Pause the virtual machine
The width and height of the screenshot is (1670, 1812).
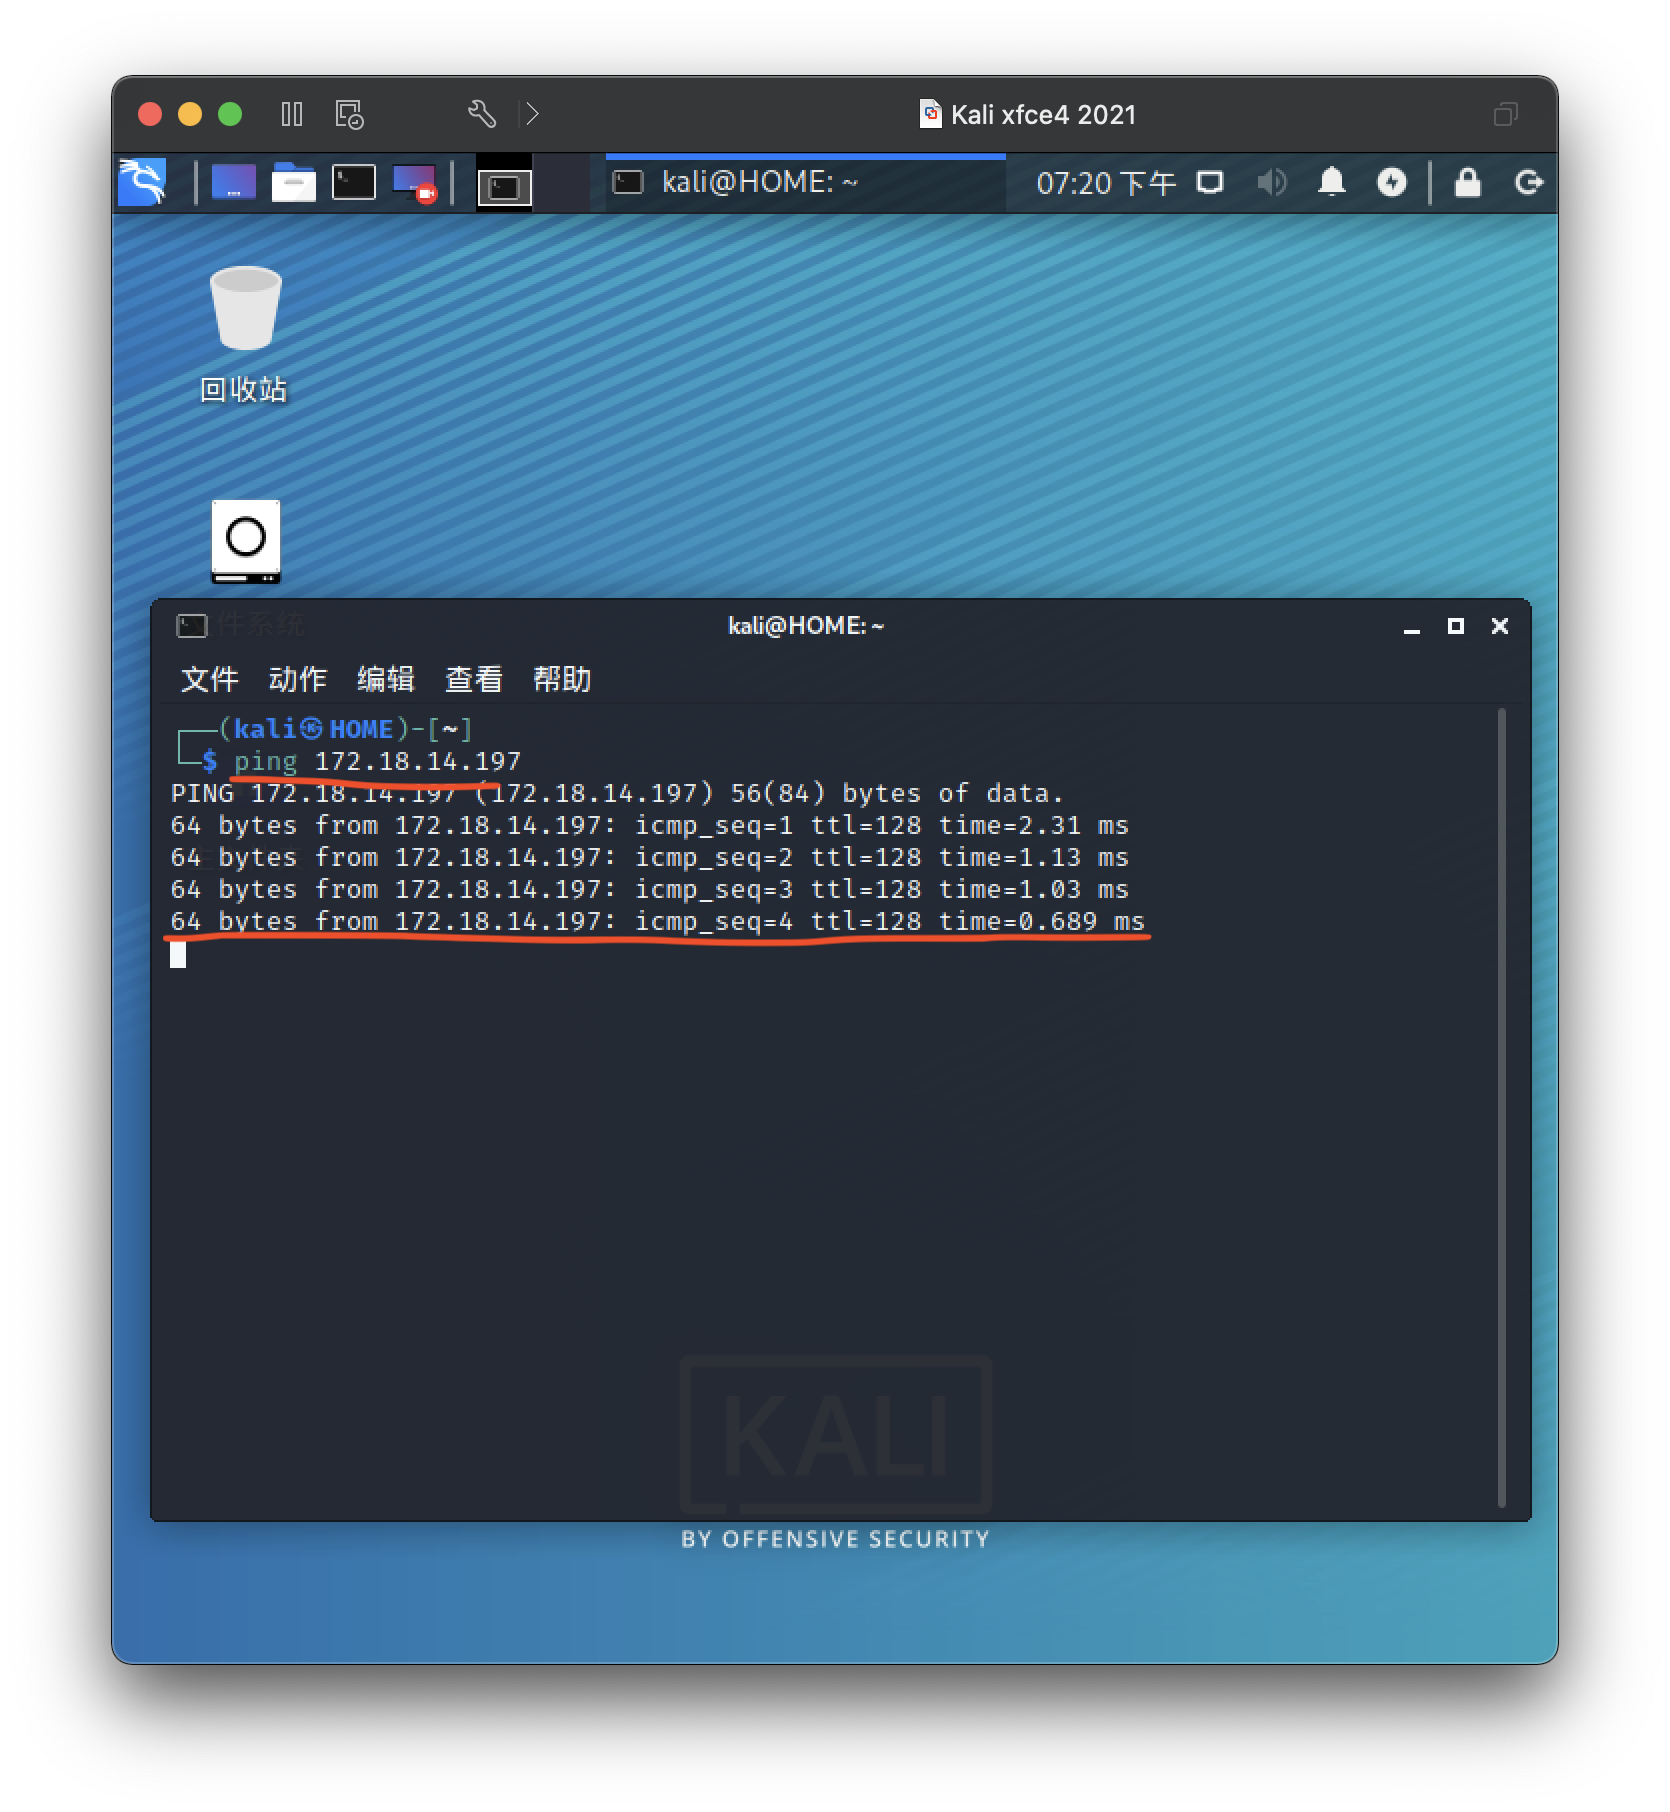coord(291,114)
